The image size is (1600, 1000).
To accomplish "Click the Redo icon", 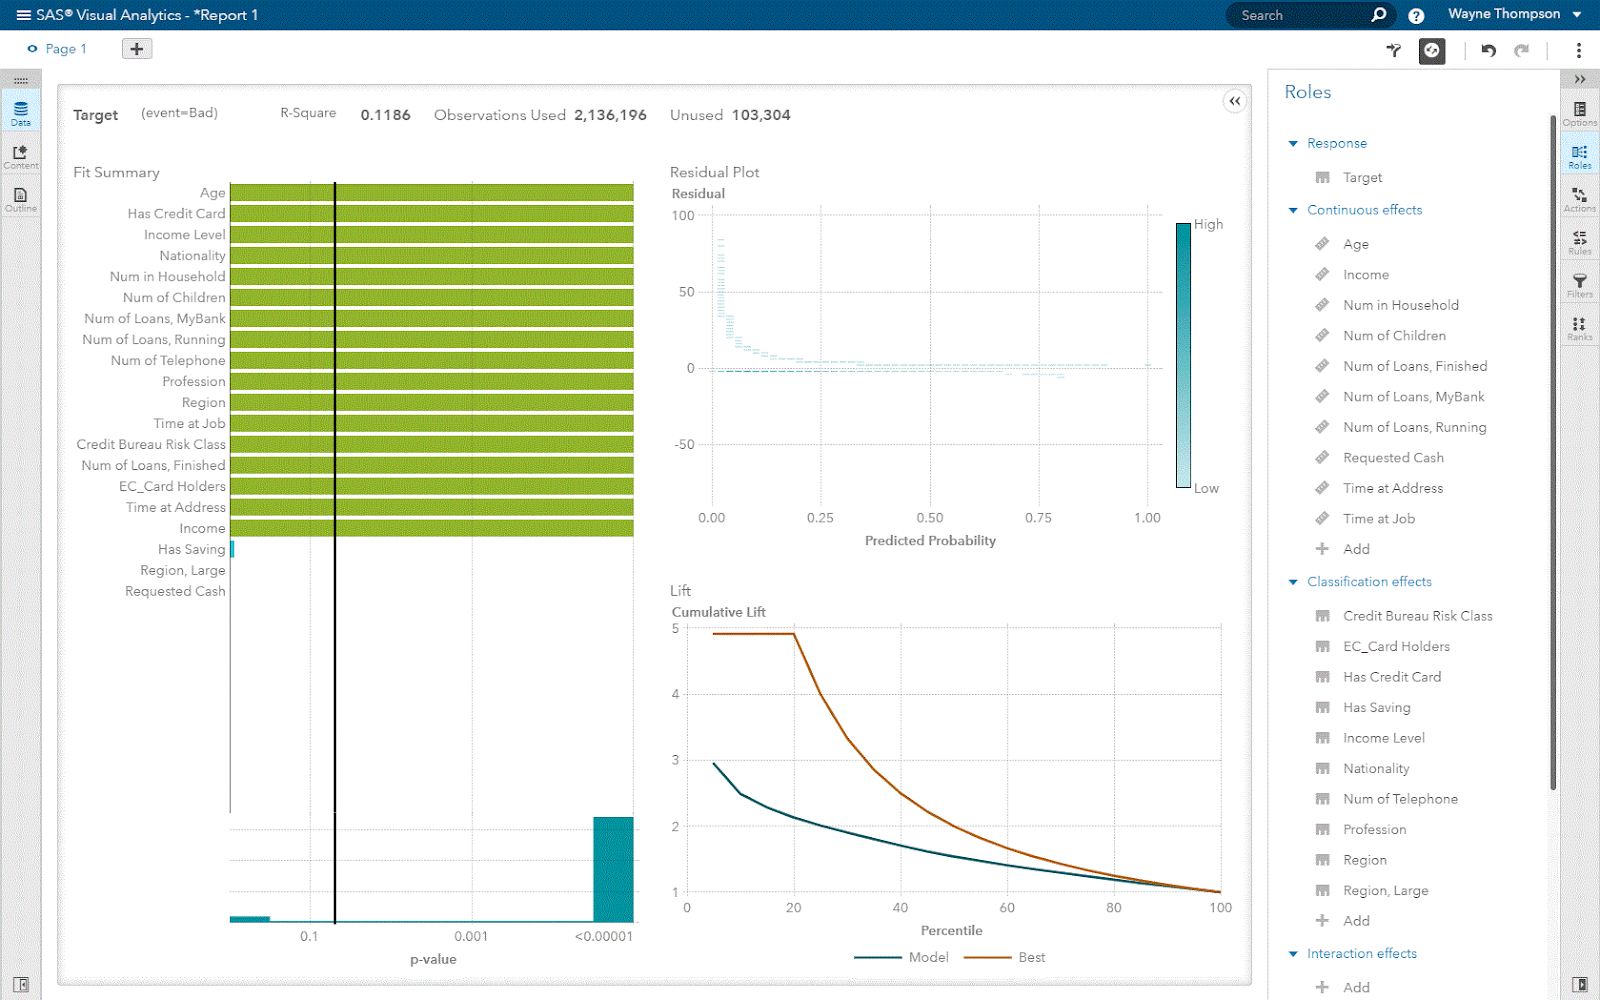I will (1521, 49).
